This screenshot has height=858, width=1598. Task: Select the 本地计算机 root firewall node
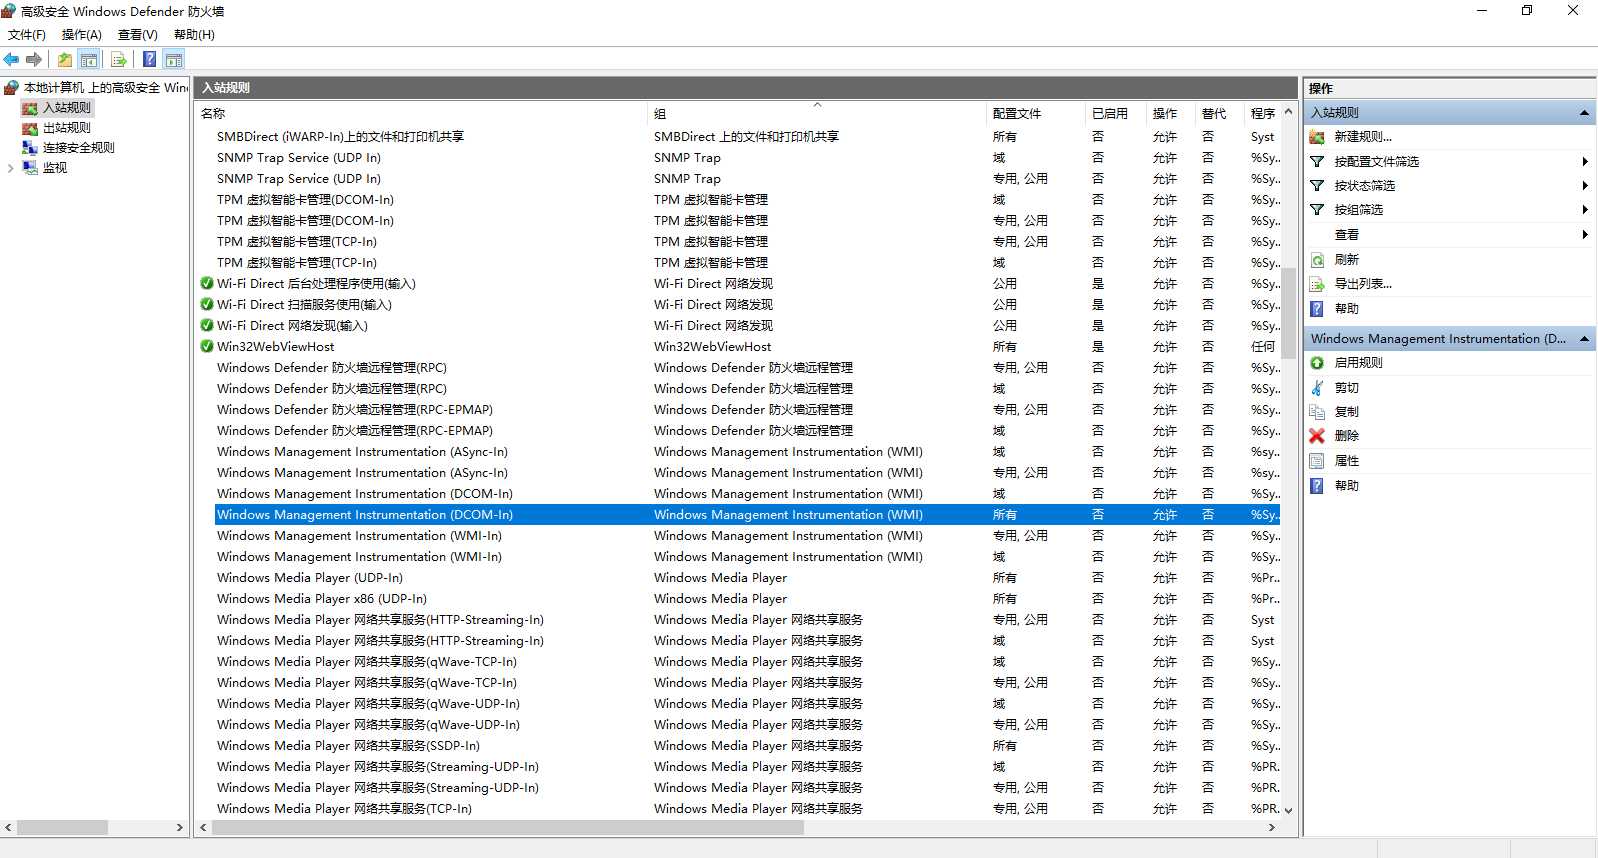point(96,88)
